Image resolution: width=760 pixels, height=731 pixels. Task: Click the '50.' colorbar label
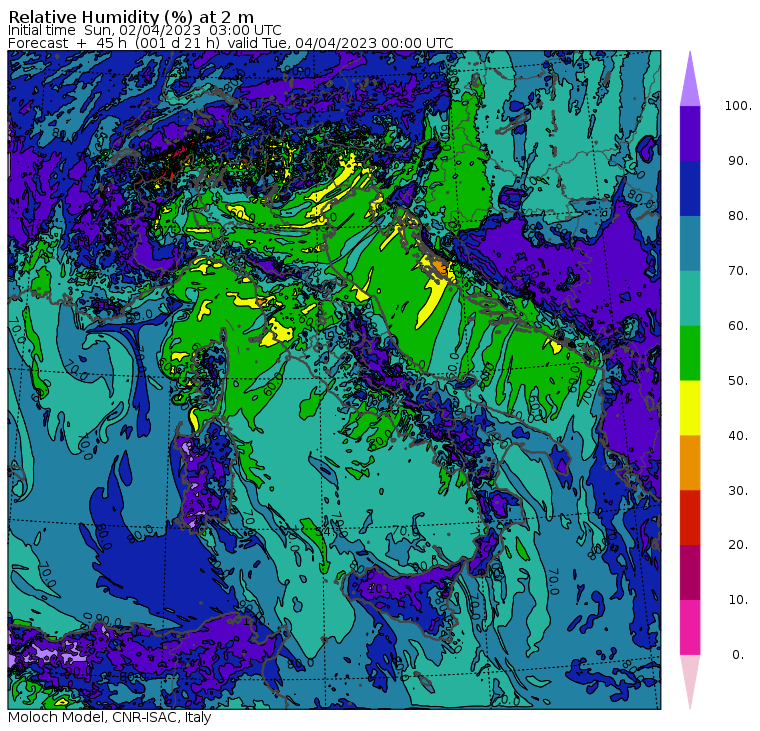click(738, 381)
